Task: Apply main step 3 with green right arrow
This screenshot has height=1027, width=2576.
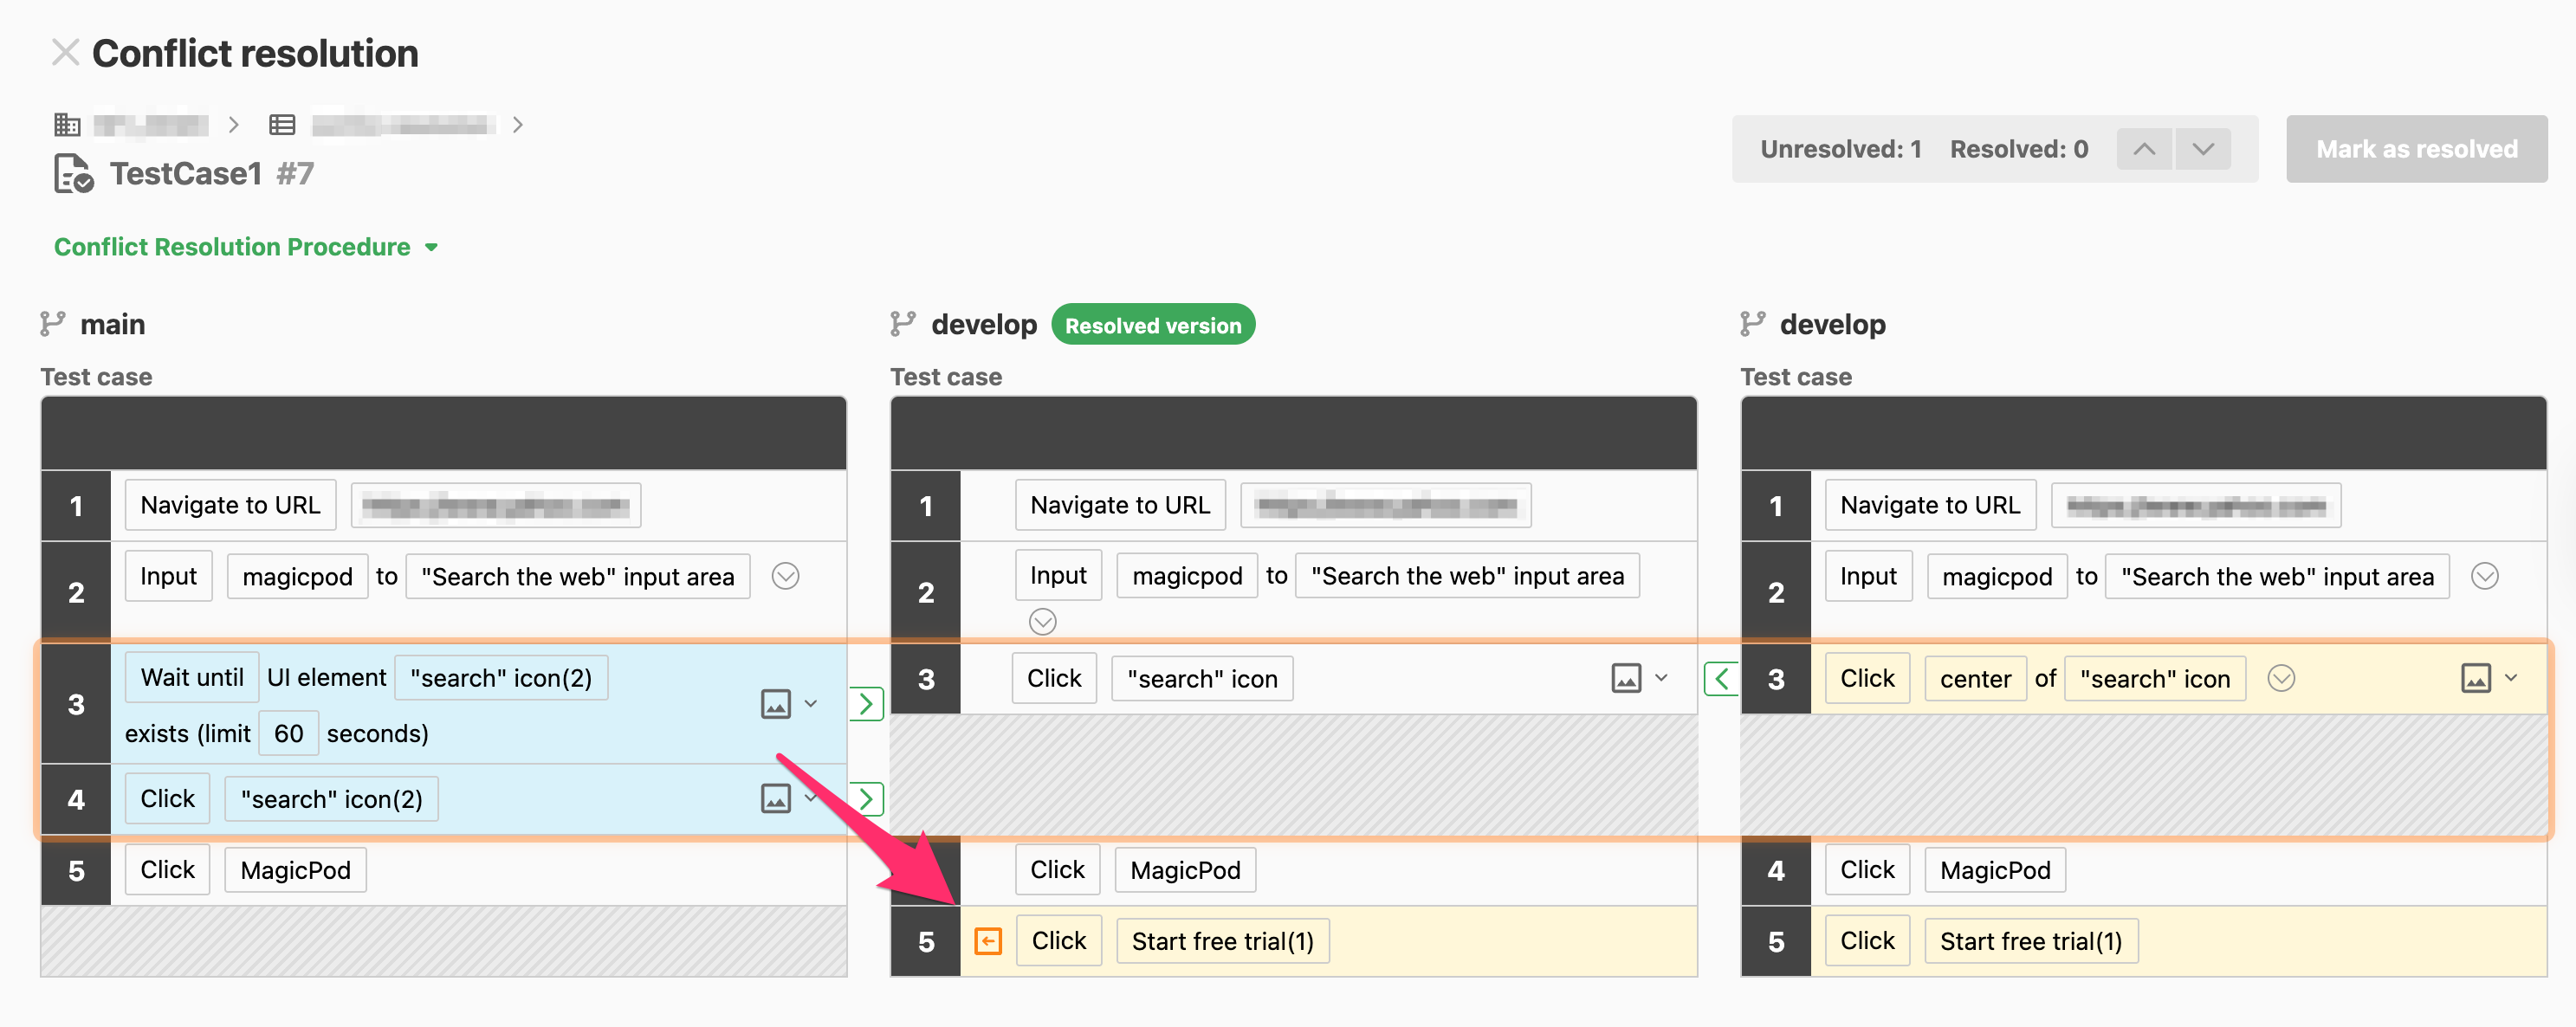Action: coord(866,704)
